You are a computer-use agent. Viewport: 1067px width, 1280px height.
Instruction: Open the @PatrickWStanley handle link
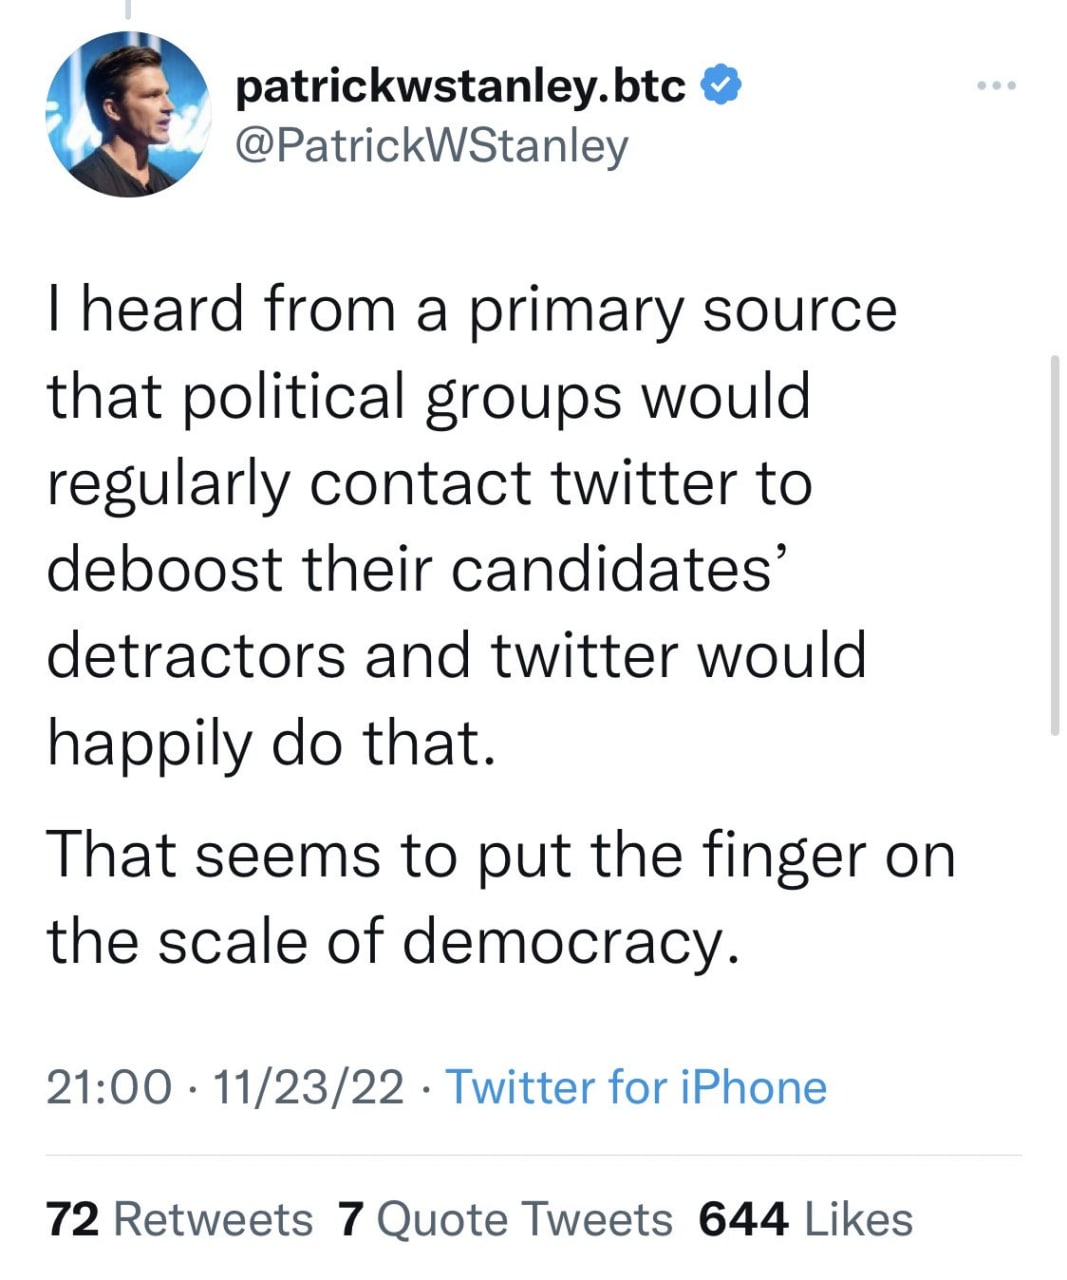pyautogui.click(x=431, y=145)
